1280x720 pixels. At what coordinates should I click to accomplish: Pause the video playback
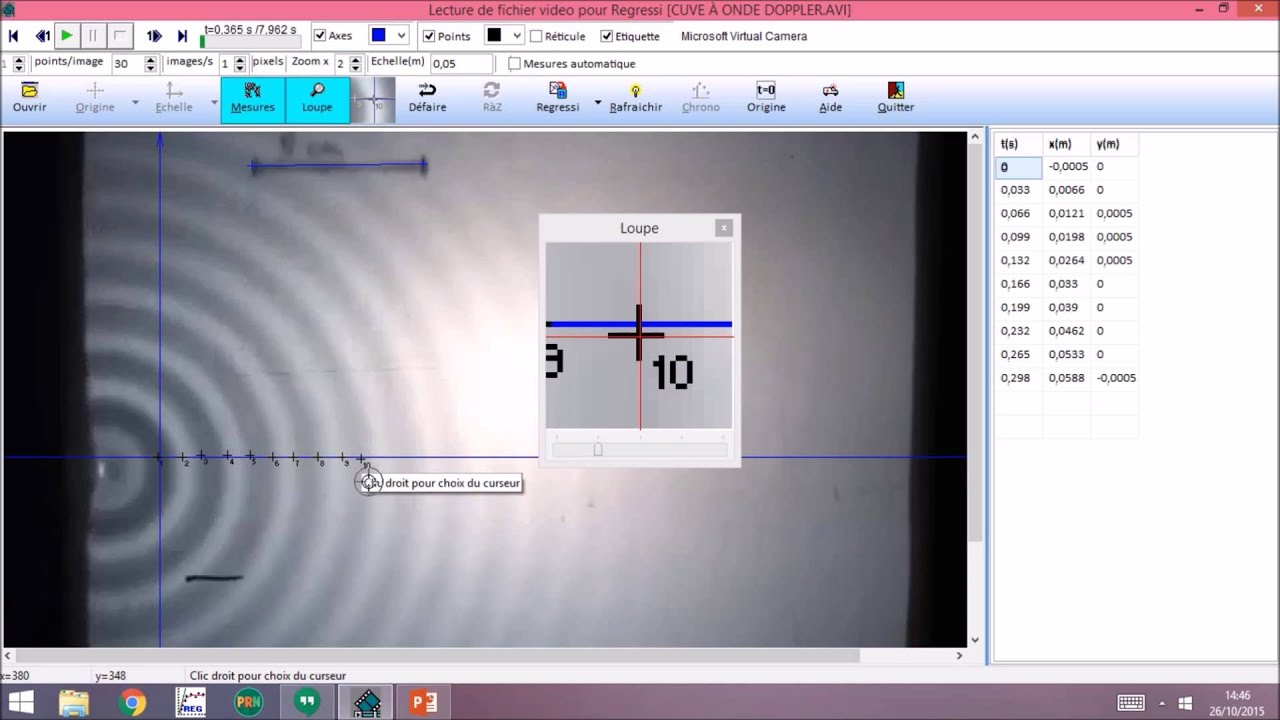coord(93,36)
